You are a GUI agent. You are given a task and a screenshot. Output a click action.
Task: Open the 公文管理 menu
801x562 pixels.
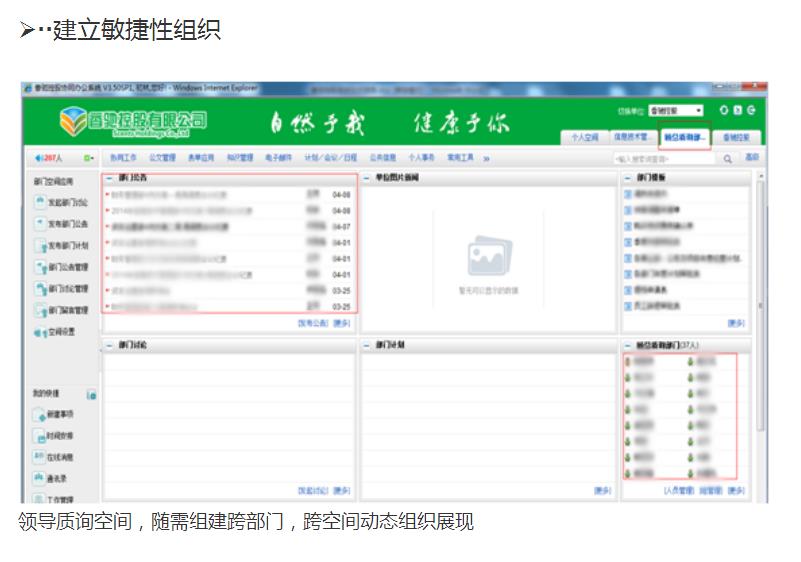click(162, 158)
